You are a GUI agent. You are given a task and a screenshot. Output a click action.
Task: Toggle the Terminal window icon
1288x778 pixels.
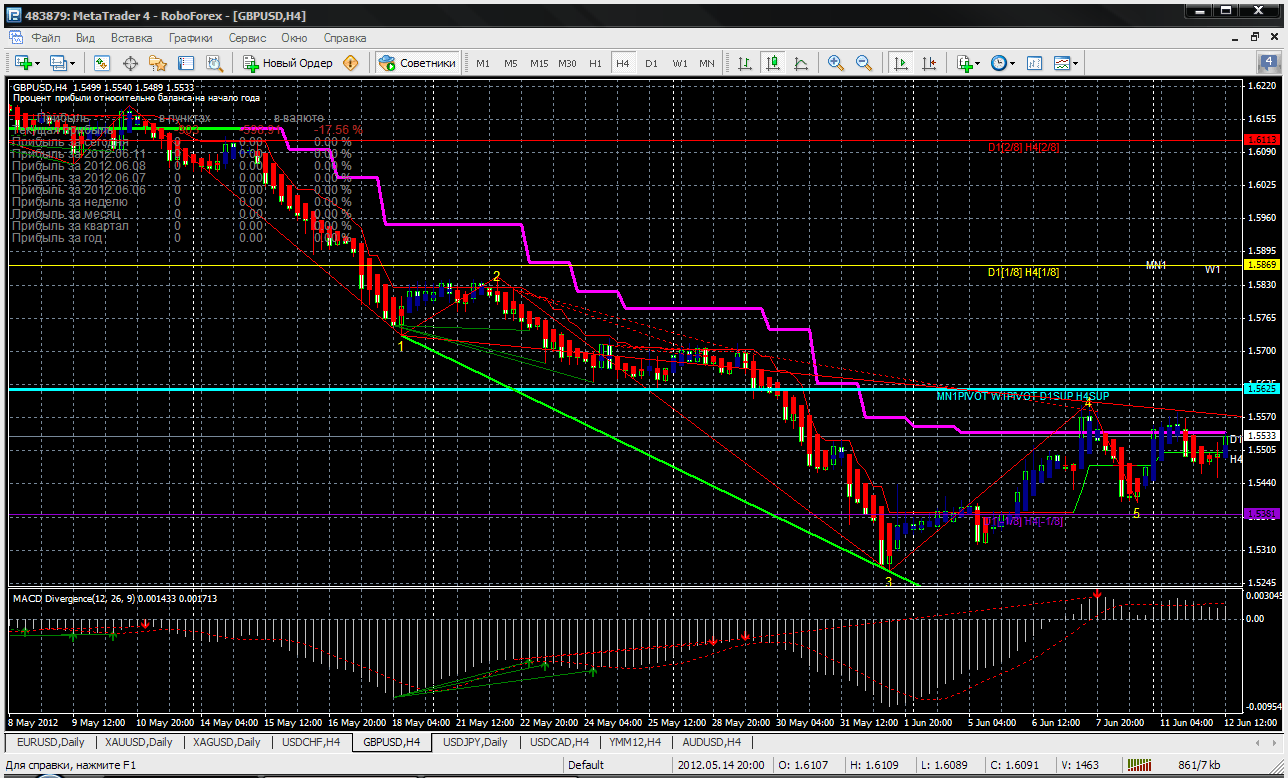tap(186, 63)
